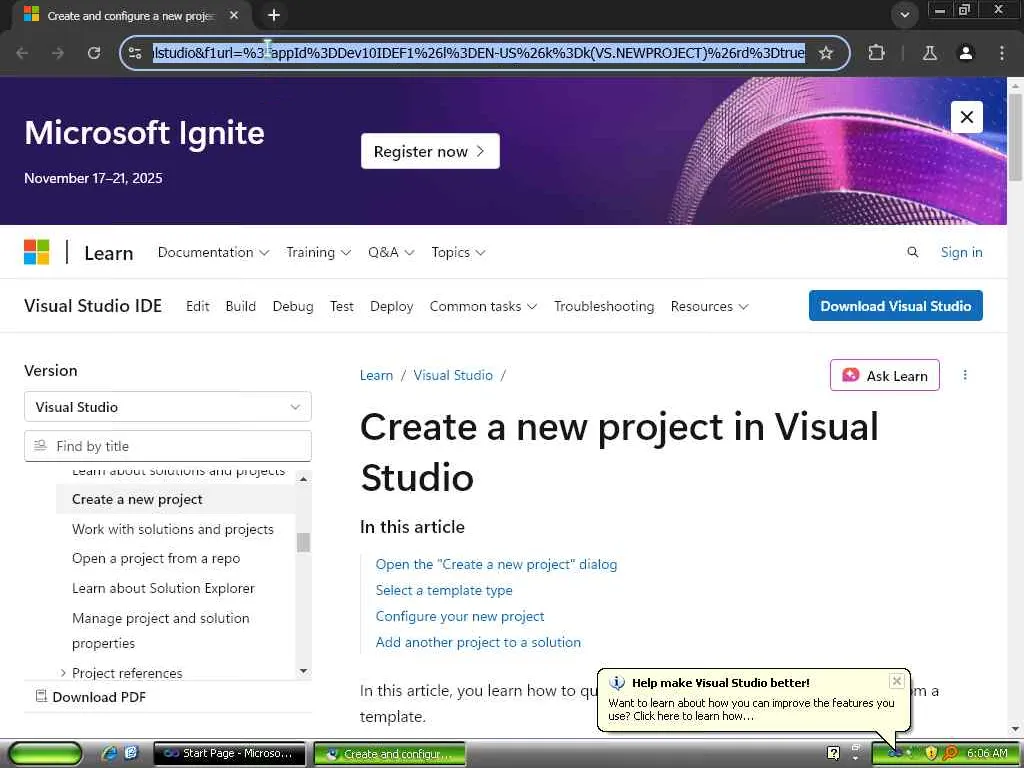Open the Visual Studio version dropdown
The image size is (1024, 768).
pyautogui.click(x=168, y=407)
